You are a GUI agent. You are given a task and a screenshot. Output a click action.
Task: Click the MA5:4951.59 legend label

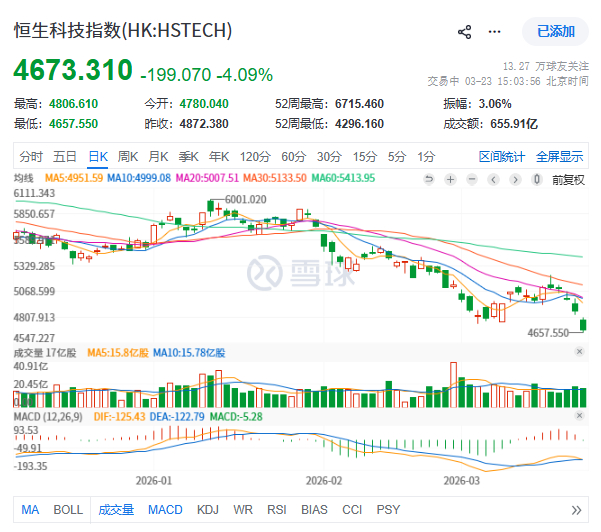point(74,178)
